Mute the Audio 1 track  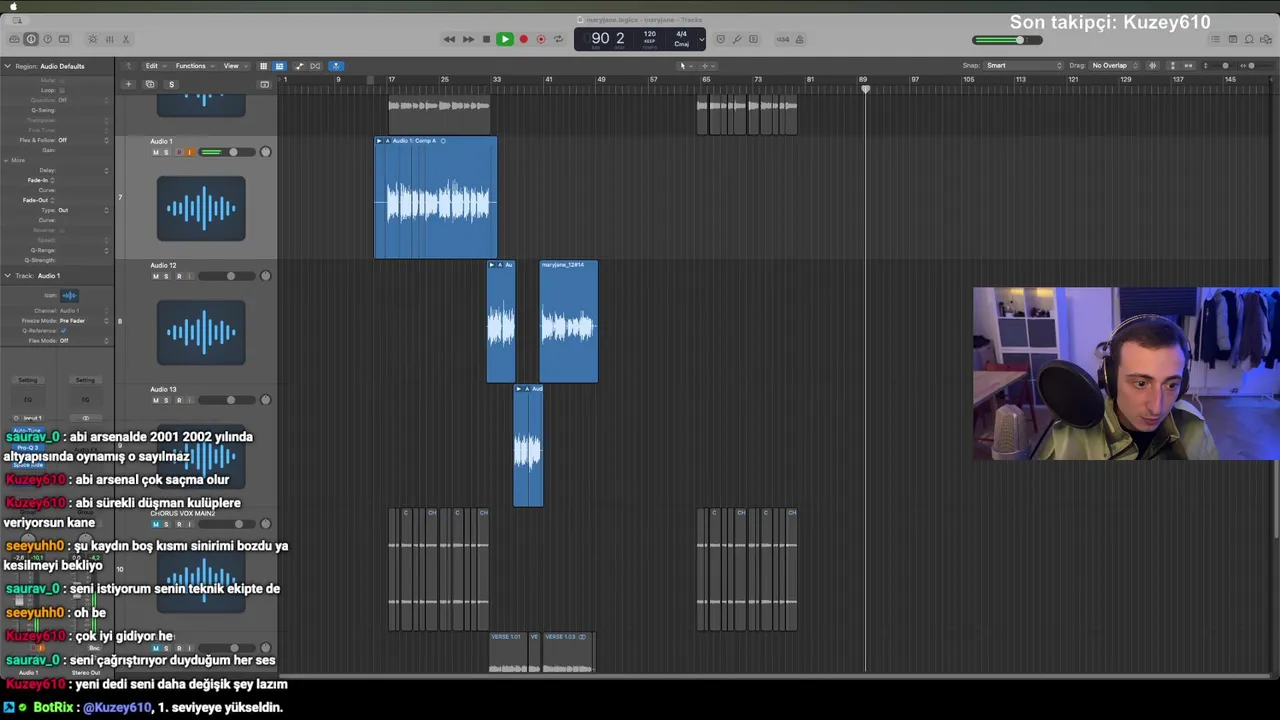pos(156,152)
